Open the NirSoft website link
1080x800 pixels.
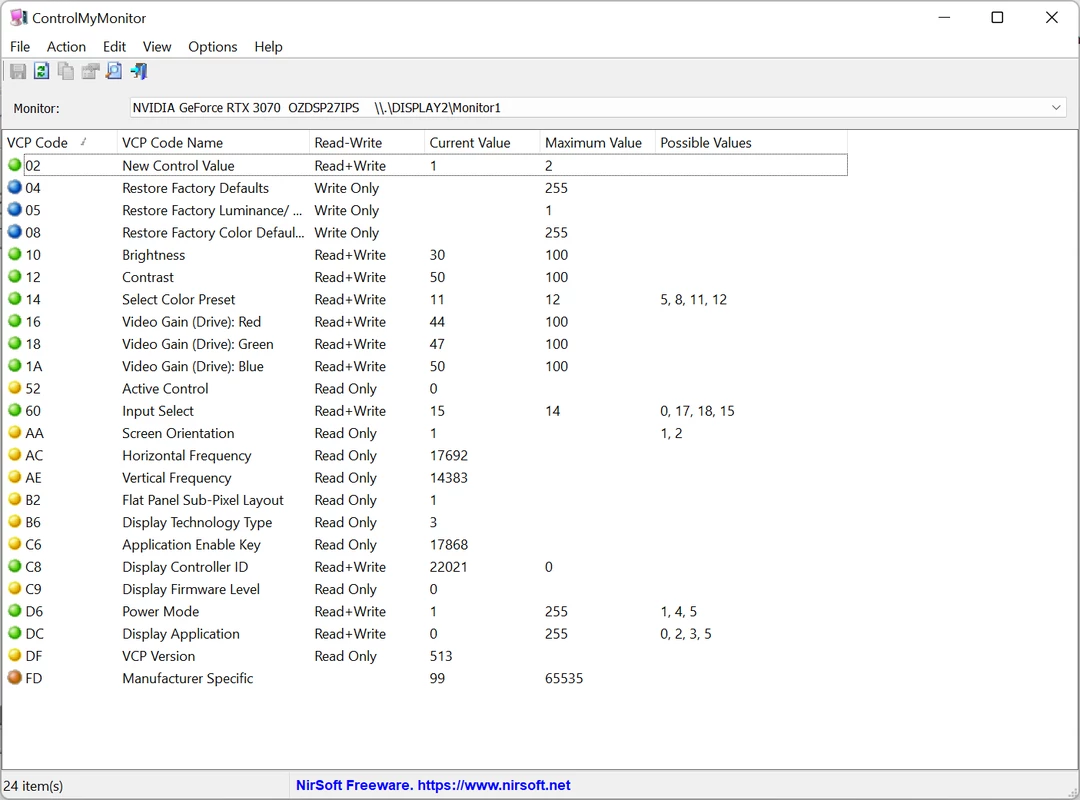[x=433, y=785]
